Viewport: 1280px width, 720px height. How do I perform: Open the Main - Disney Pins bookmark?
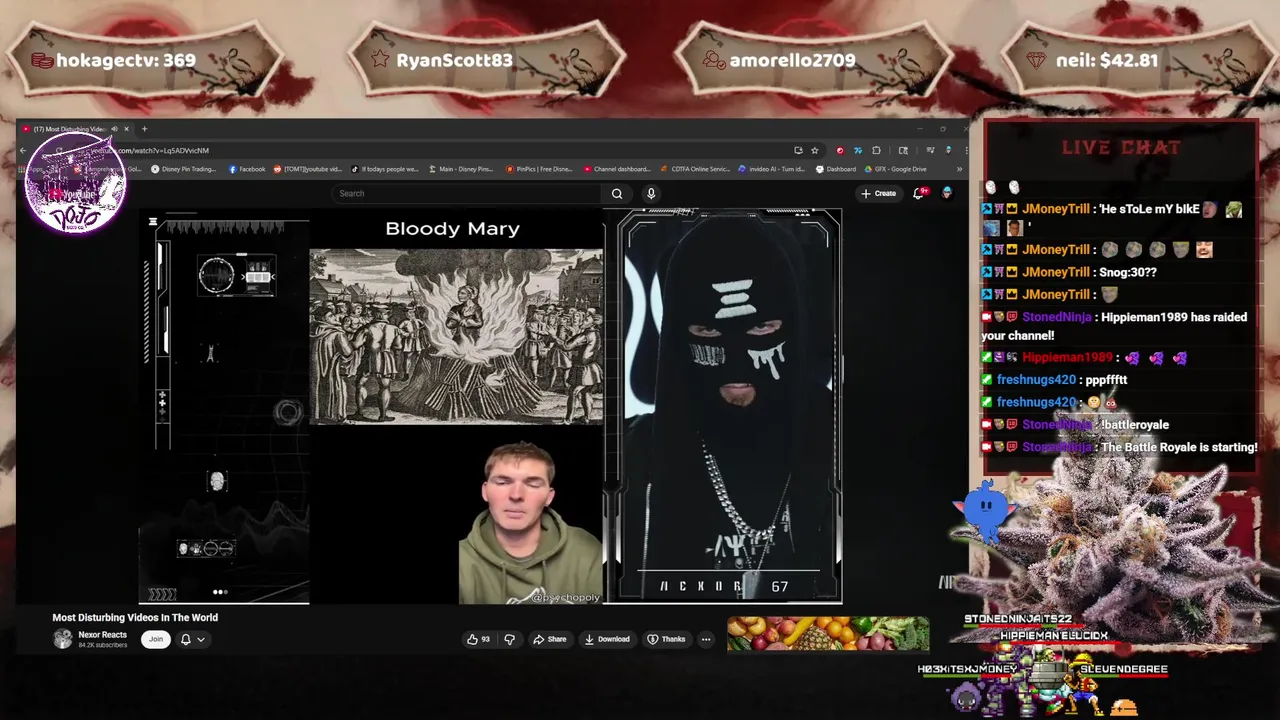click(461, 169)
